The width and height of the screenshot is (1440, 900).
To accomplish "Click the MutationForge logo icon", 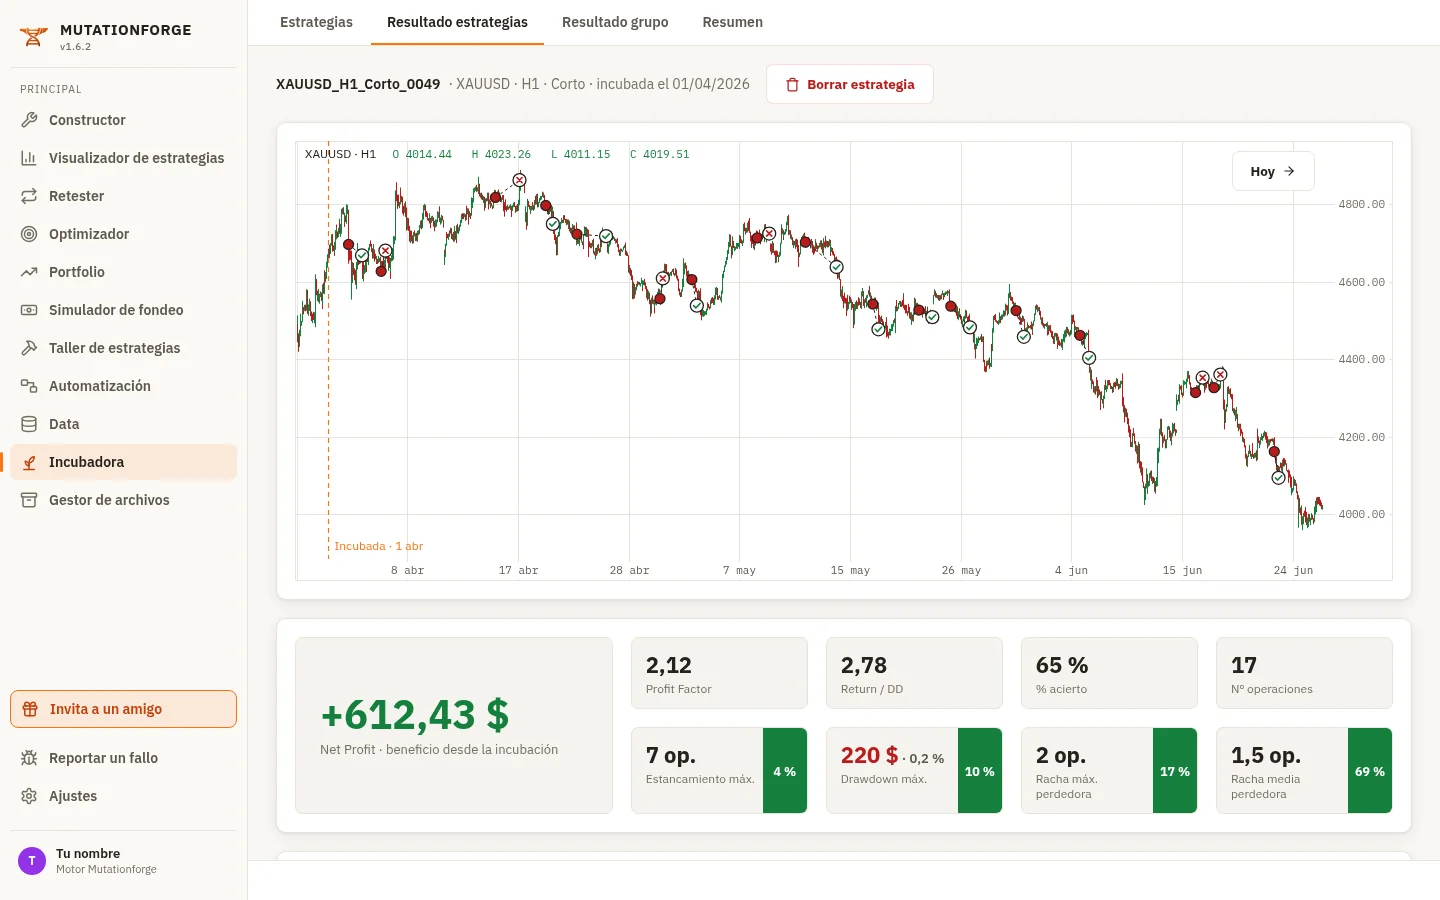I will coord(33,37).
